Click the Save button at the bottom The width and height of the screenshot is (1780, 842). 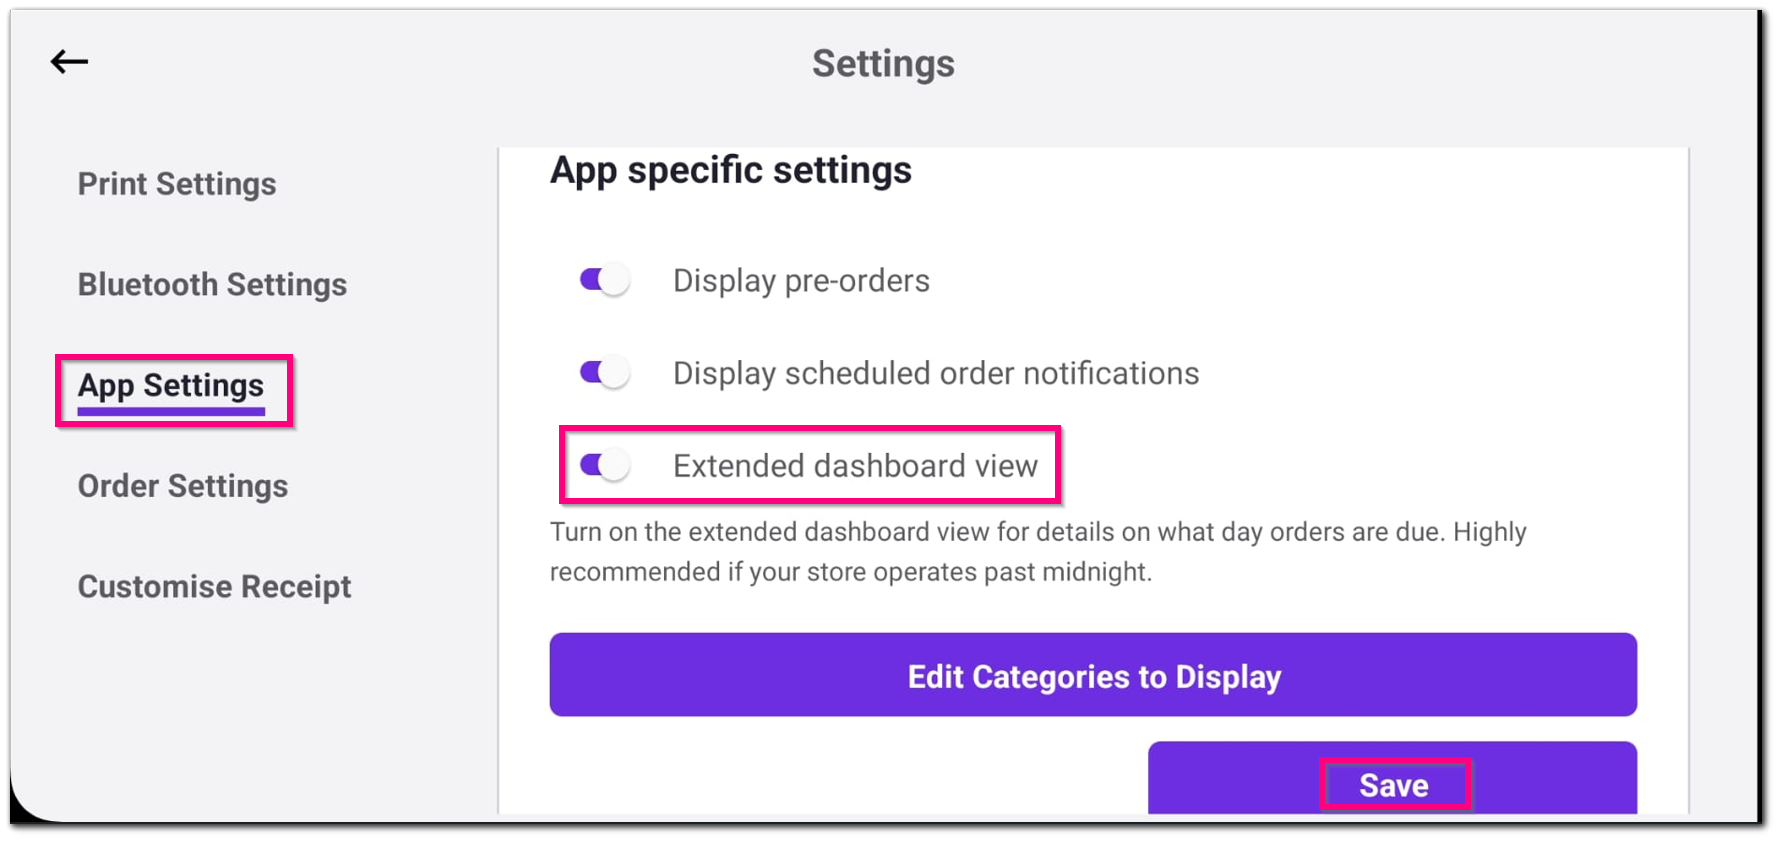pyautogui.click(x=1395, y=785)
